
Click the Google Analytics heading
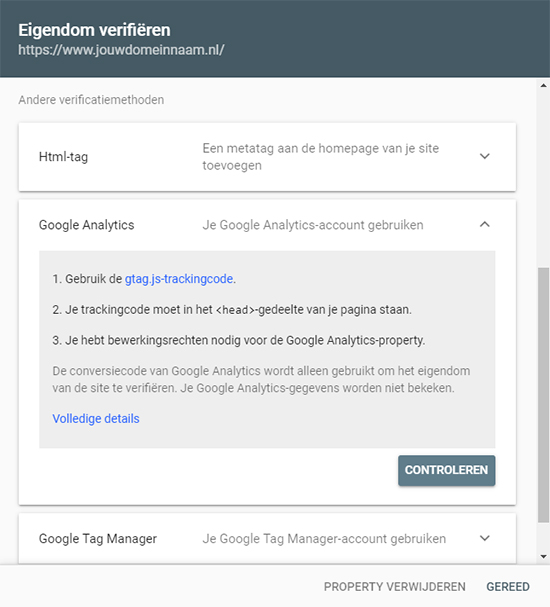[x=86, y=225]
